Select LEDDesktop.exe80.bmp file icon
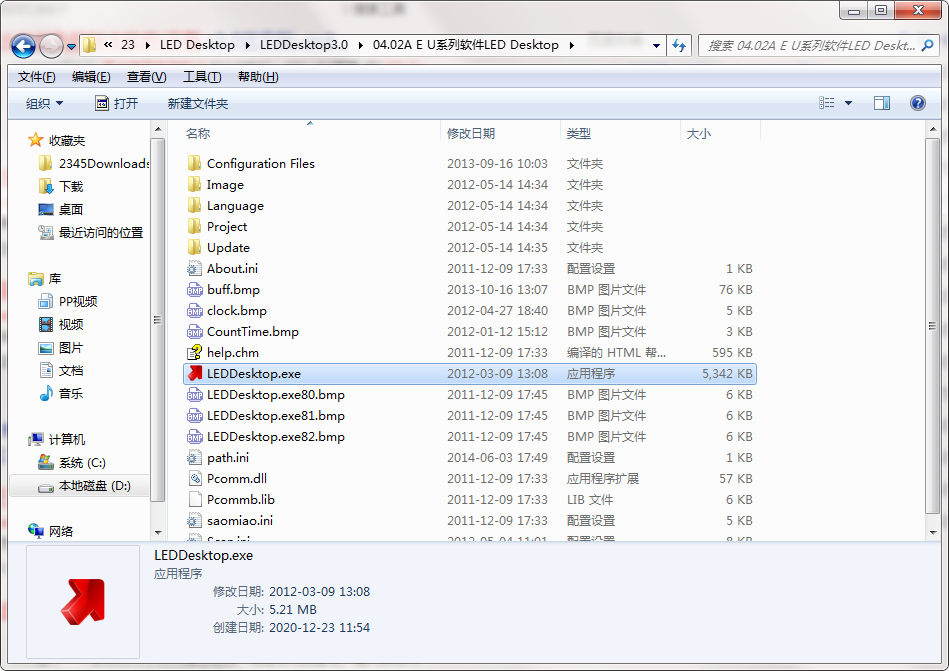The height and width of the screenshot is (671, 949). (194, 394)
